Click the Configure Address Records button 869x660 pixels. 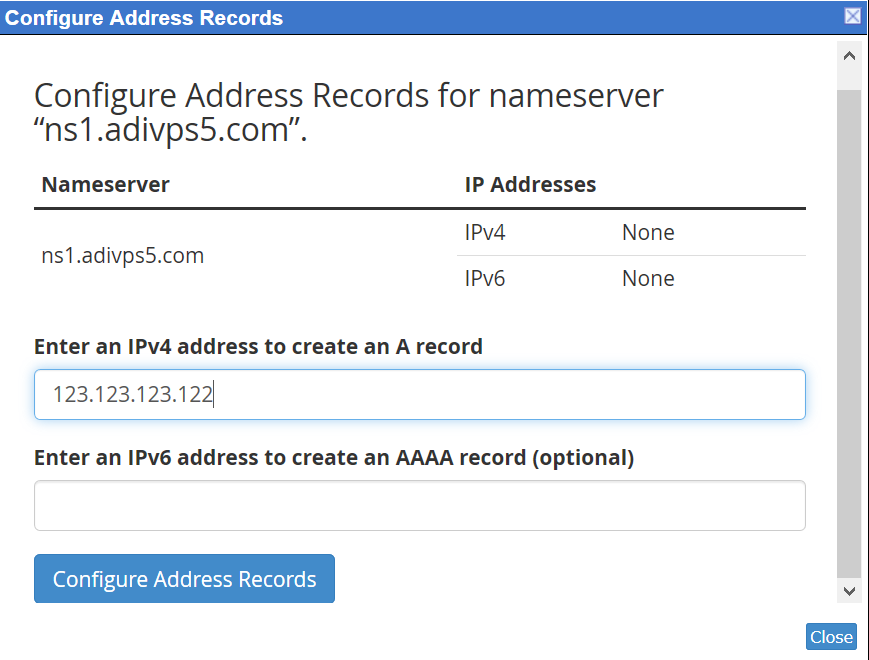(184, 578)
